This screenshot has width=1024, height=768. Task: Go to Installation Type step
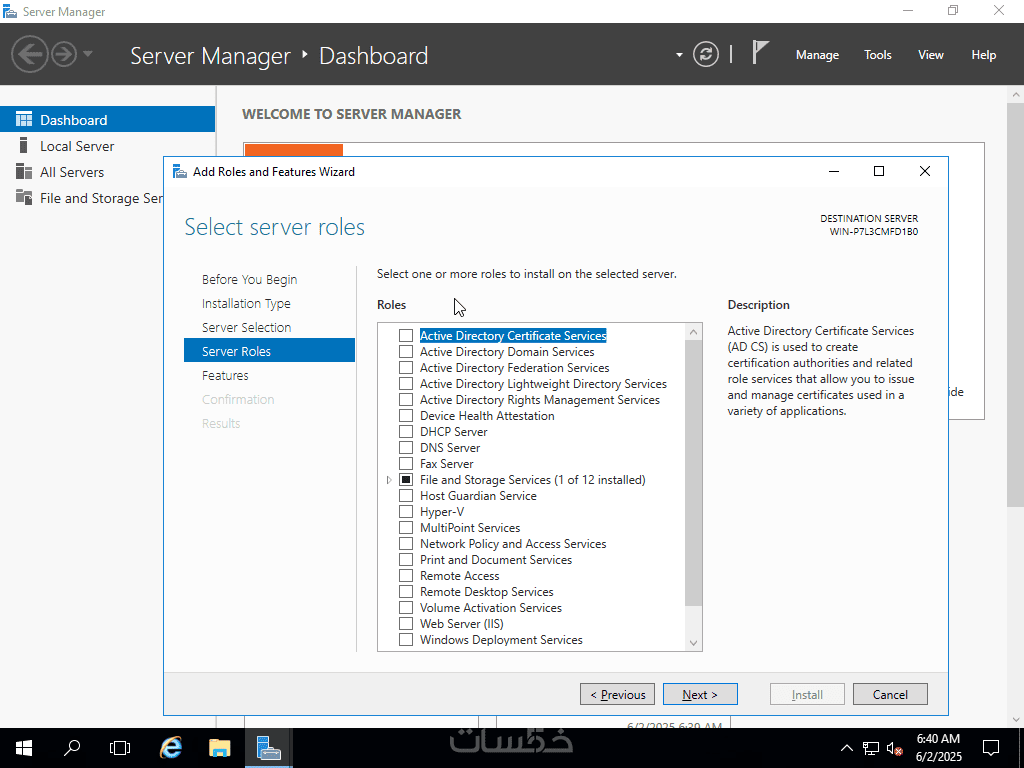(x=246, y=304)
